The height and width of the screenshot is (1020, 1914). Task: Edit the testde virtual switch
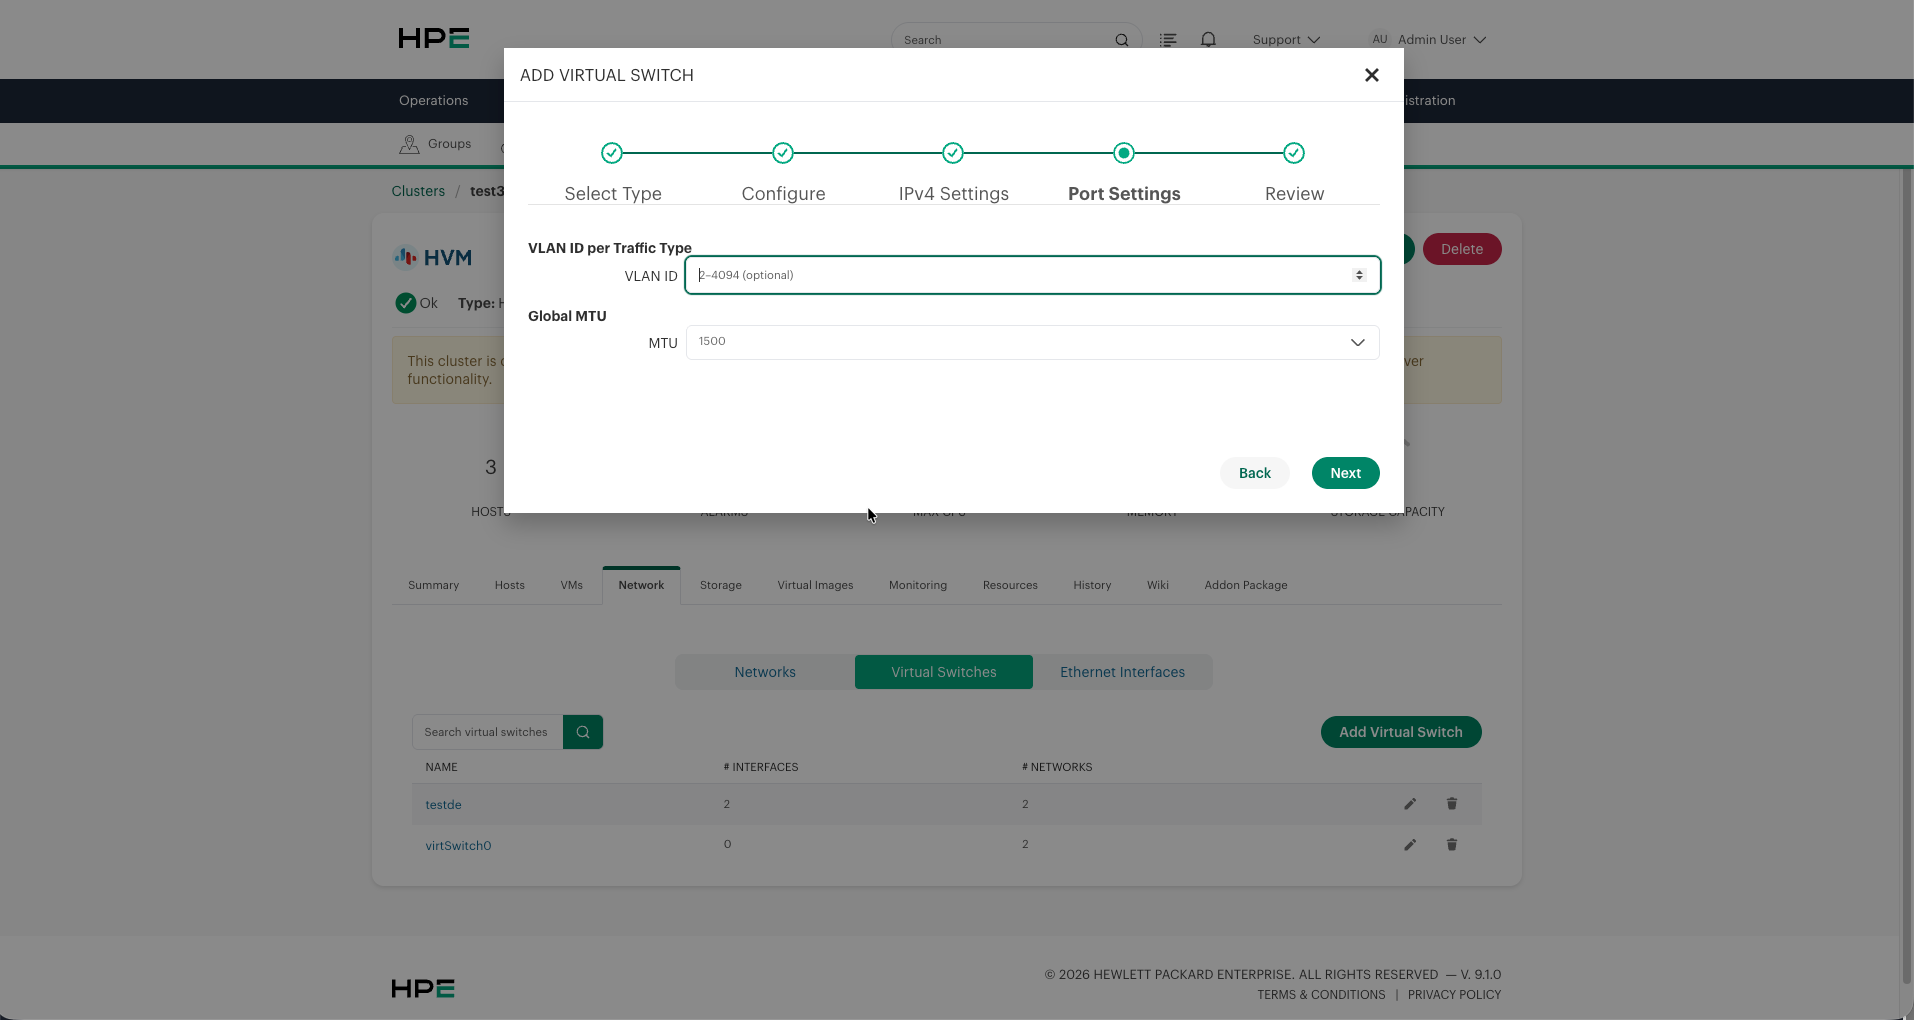coord(1410,804)
